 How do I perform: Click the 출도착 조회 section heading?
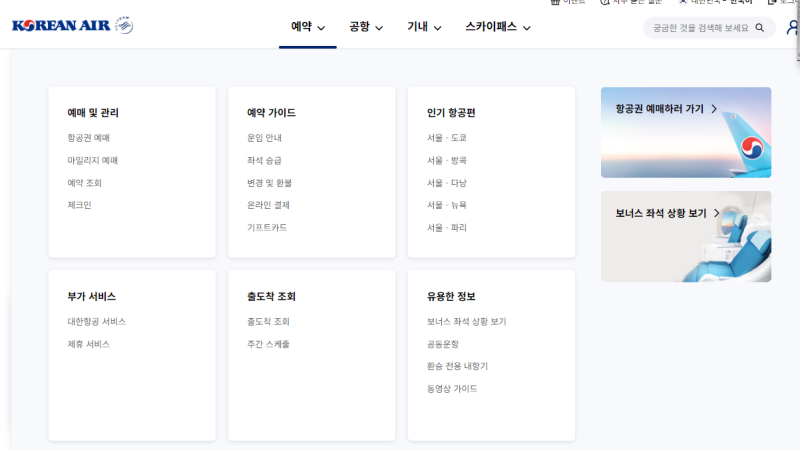271,296
